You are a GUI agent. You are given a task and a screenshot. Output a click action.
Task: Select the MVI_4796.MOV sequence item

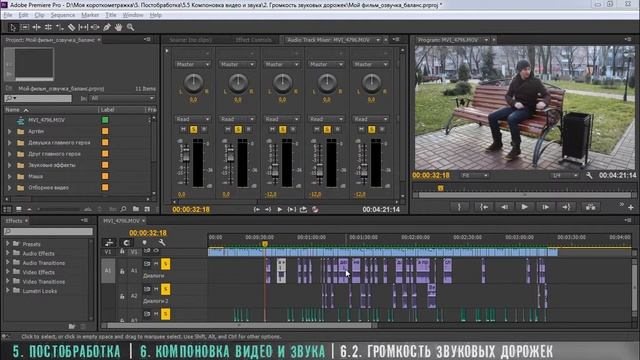(46, 120)
